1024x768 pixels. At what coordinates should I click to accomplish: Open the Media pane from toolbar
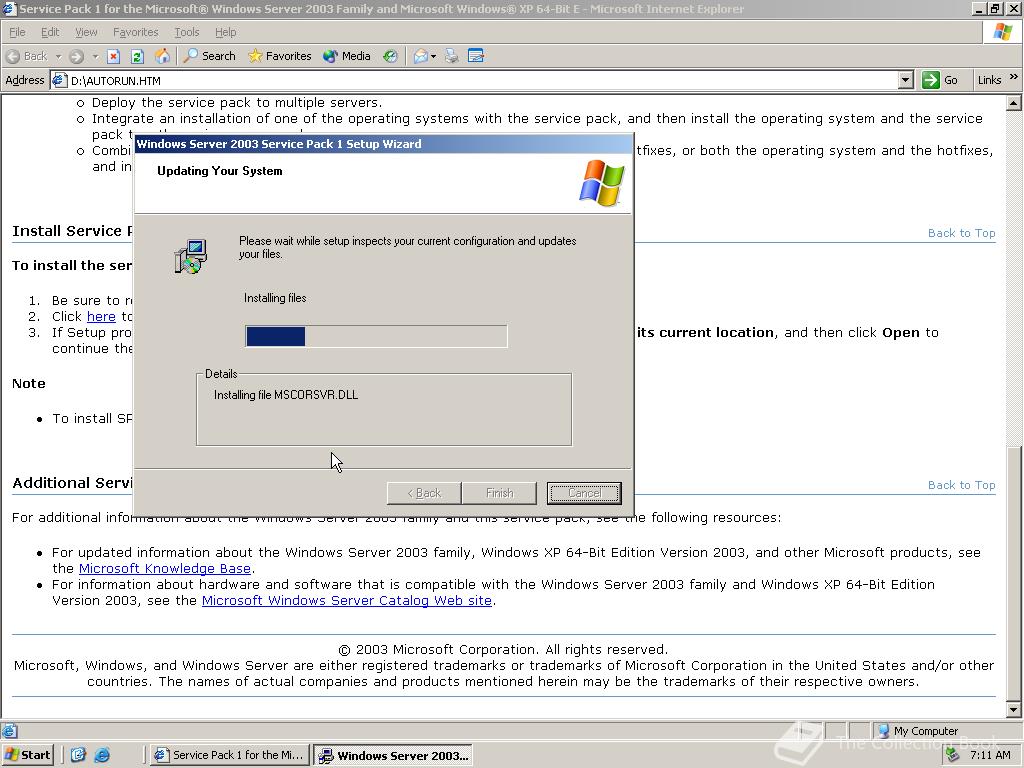coord(347,56)
